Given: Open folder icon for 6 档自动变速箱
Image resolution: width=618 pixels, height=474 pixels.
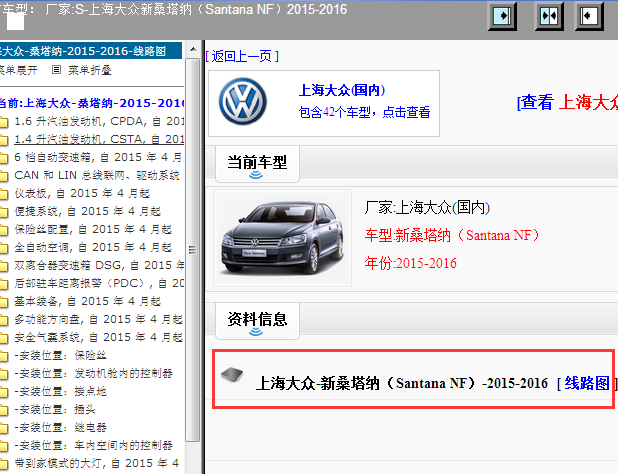Looking at the screenshot, I should (x=3, y=158).
